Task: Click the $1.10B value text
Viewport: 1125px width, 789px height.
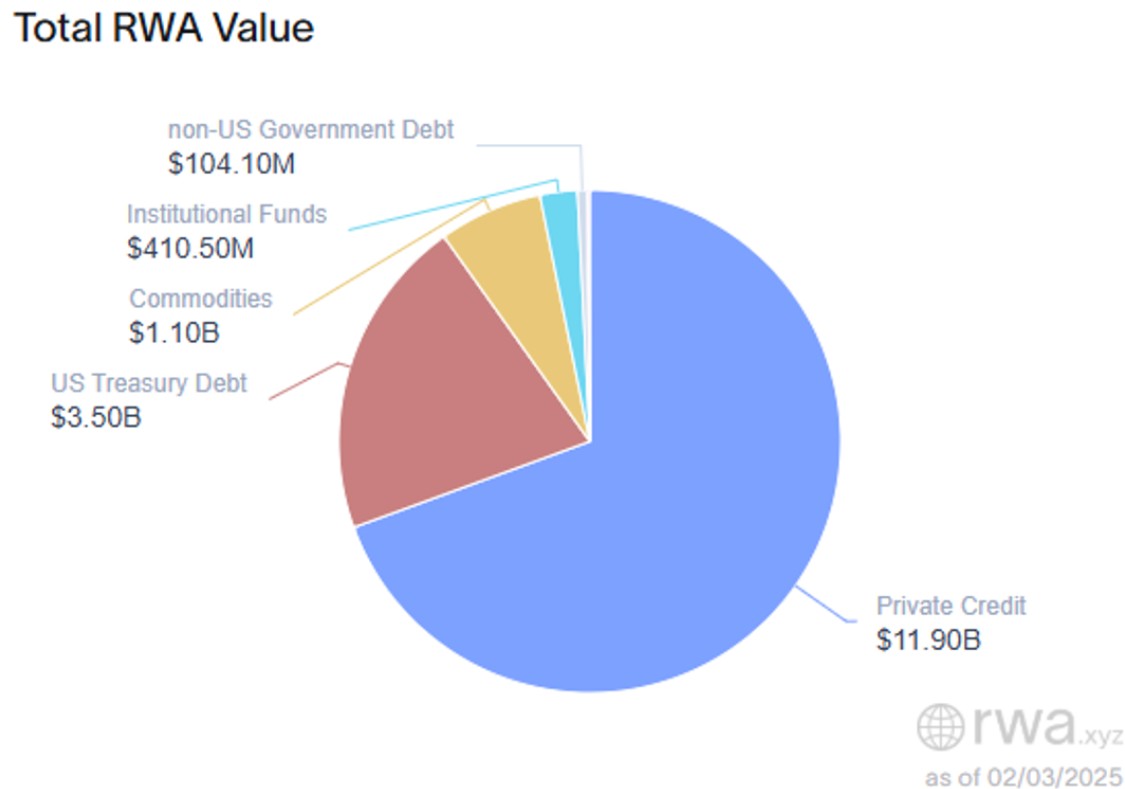Action: 174,333
